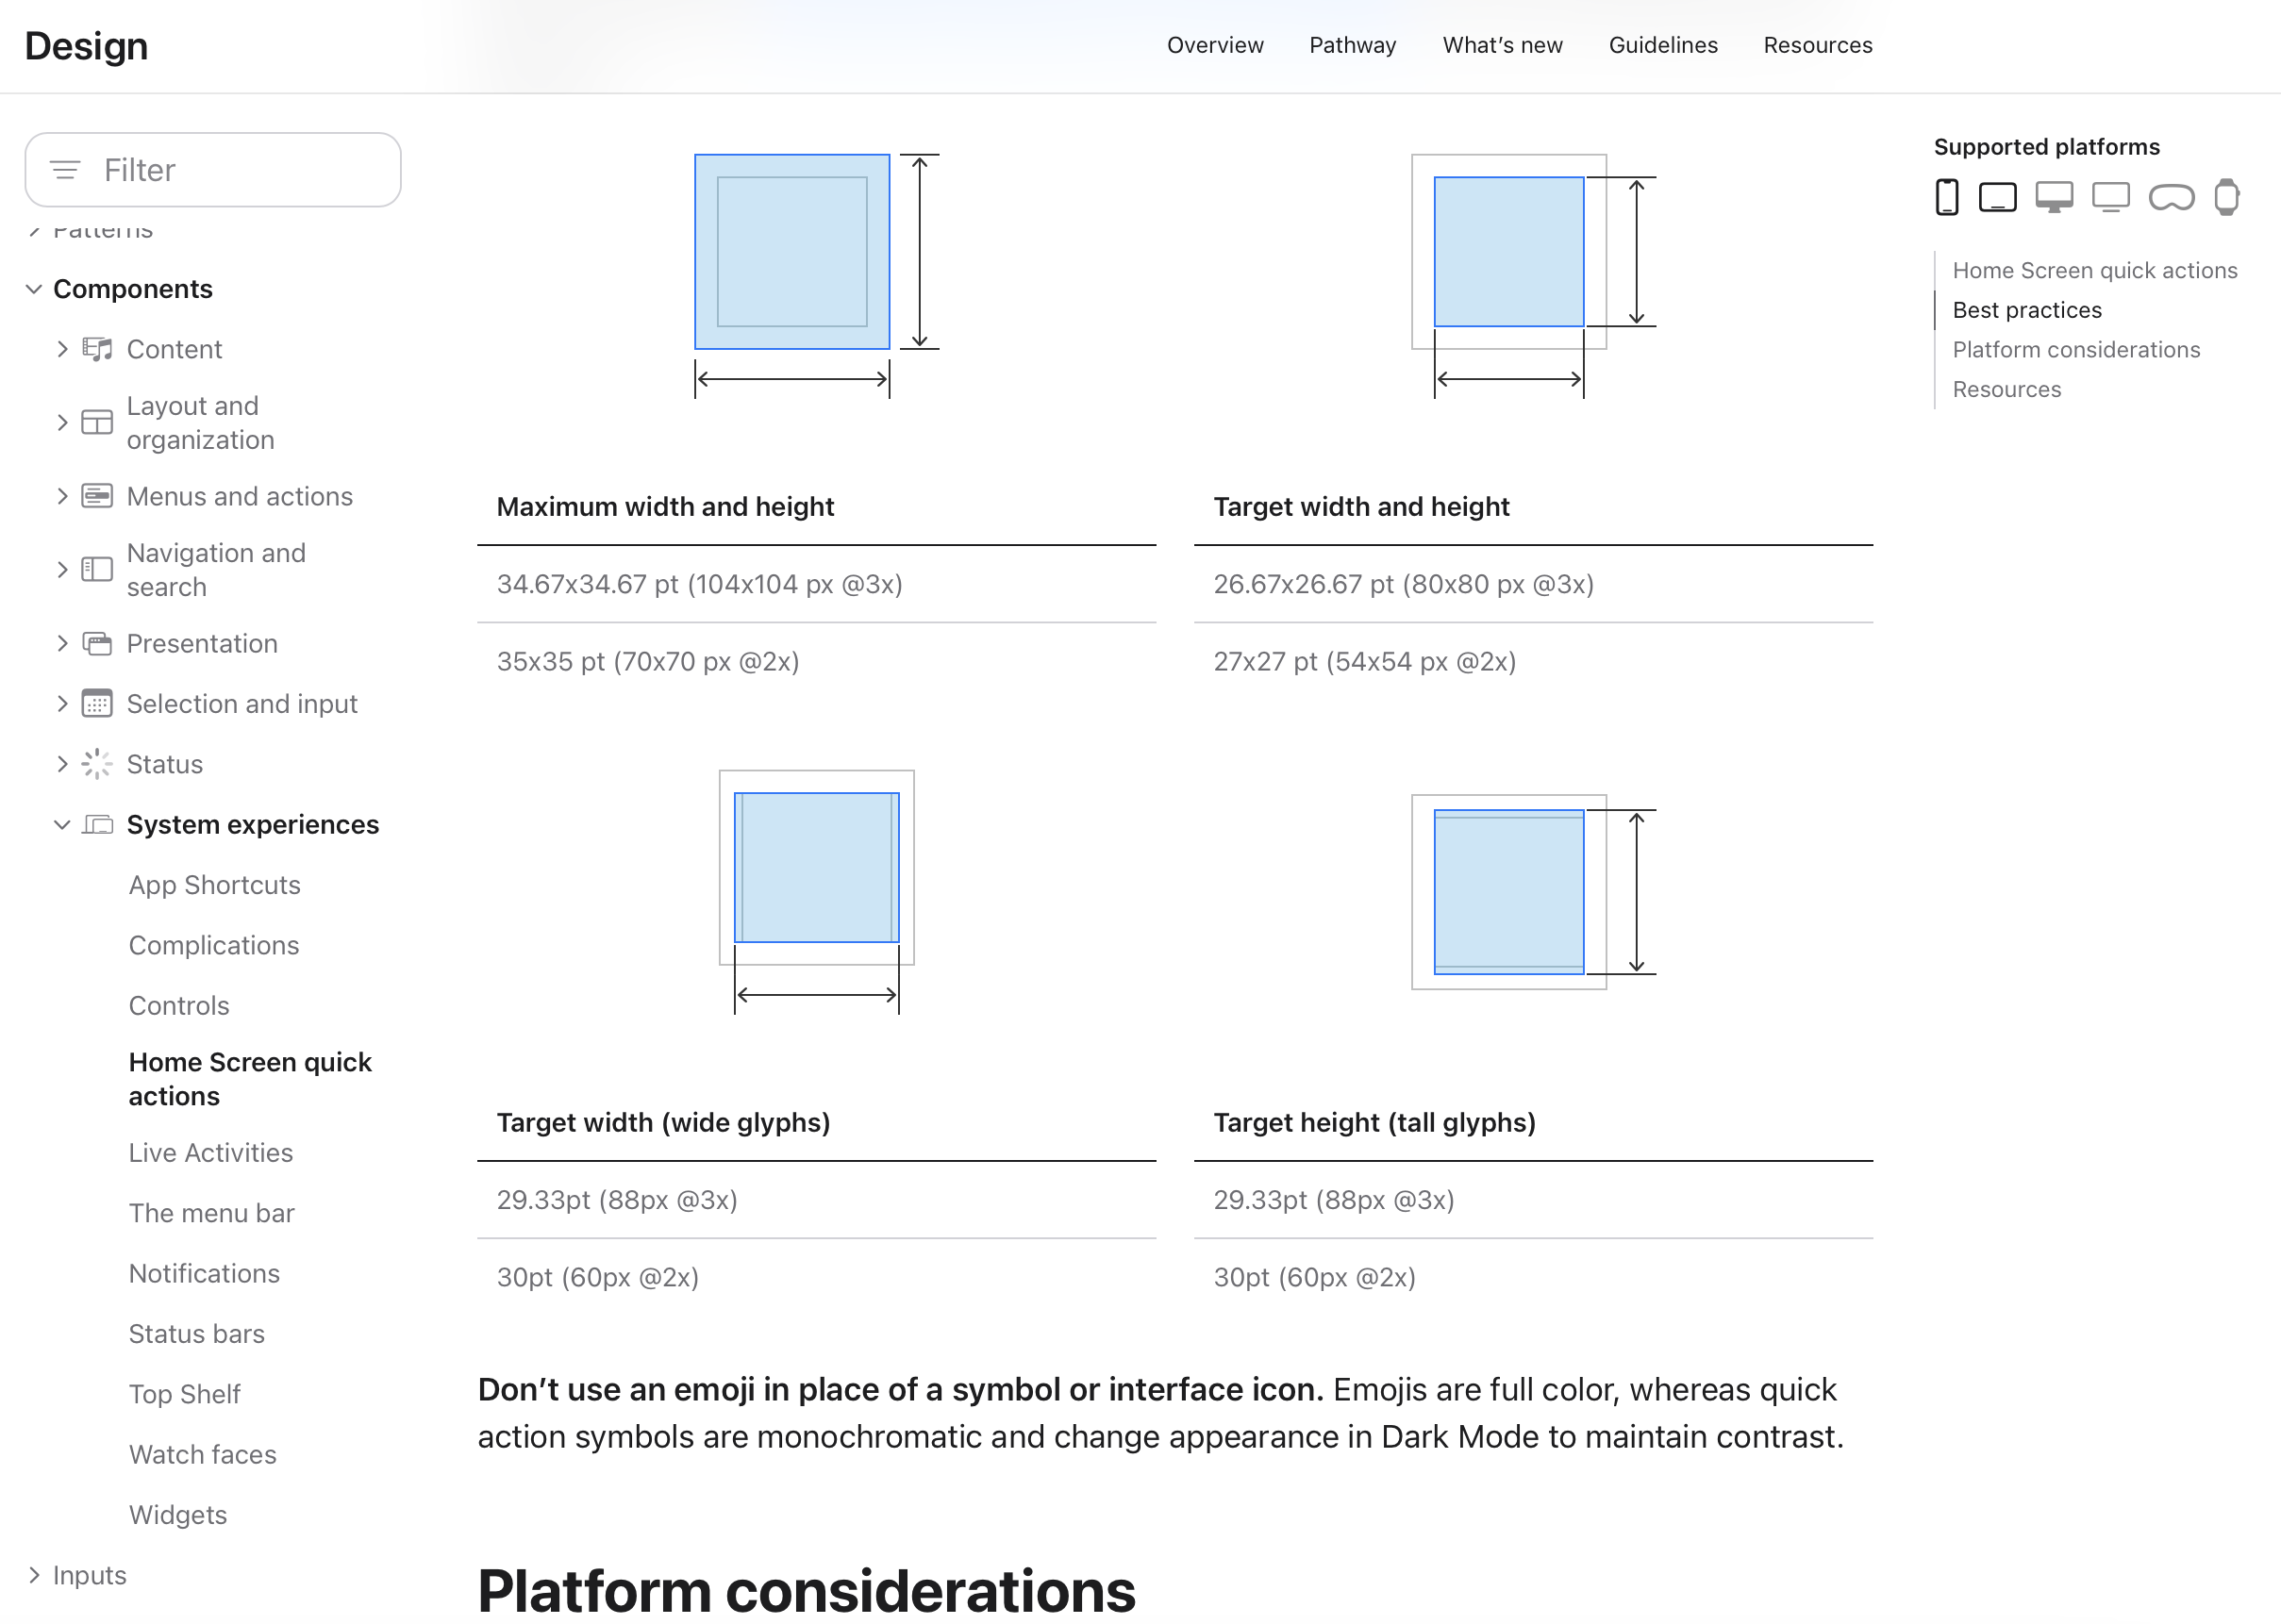The height and width of the screenshot is (1624, 2281).
Task: Expand the Content sidebar group
Action: point(62,349)
